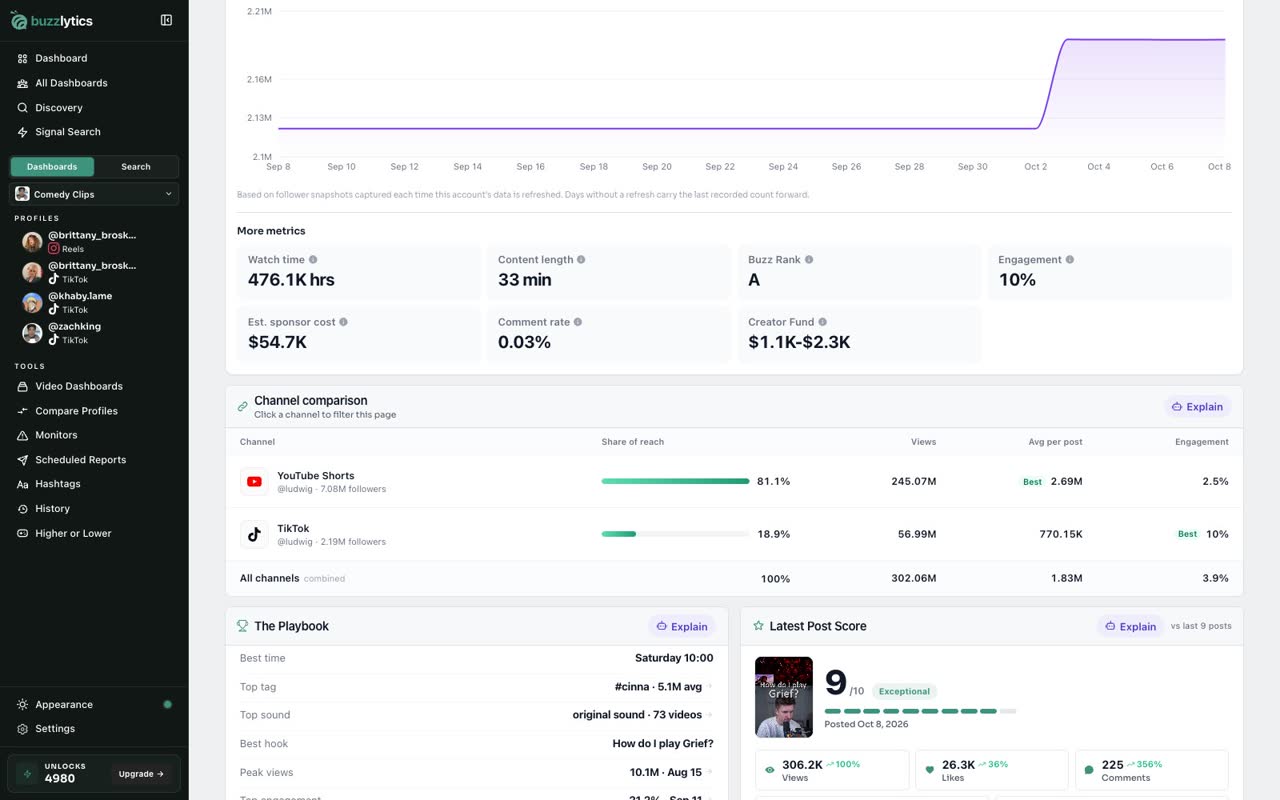Select @brittany_brosk Reels profile
The height and width of the screenshot is (800, 1280).
[94, 242]
